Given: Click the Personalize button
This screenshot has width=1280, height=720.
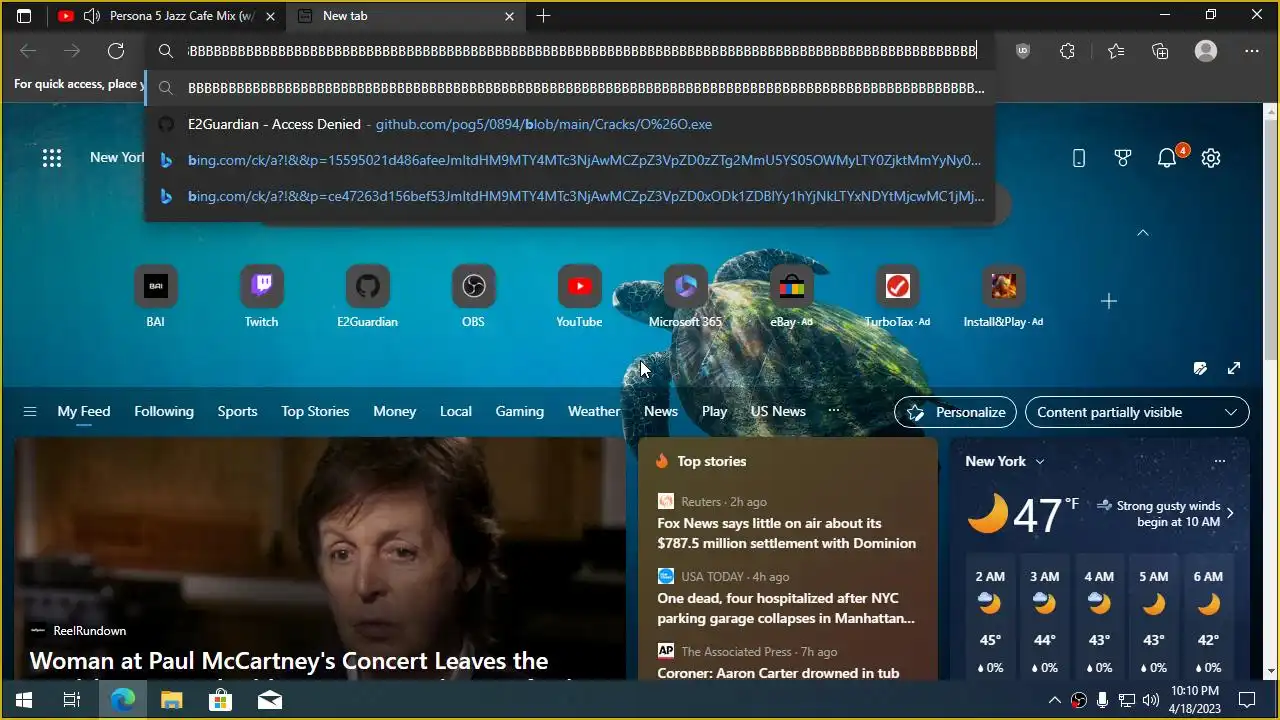Looking at the screenshot, I should (x=955, y=412).
